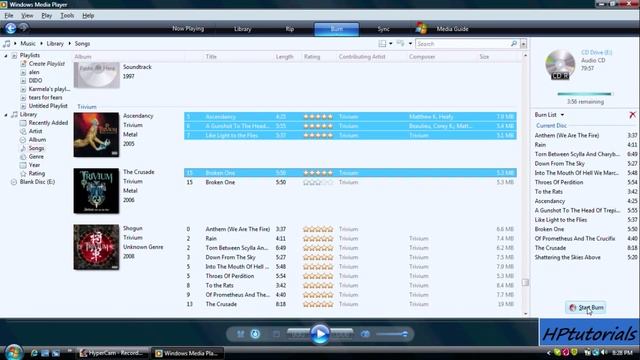
Task: Select the Genre library view
Action: tap(36, 156)
